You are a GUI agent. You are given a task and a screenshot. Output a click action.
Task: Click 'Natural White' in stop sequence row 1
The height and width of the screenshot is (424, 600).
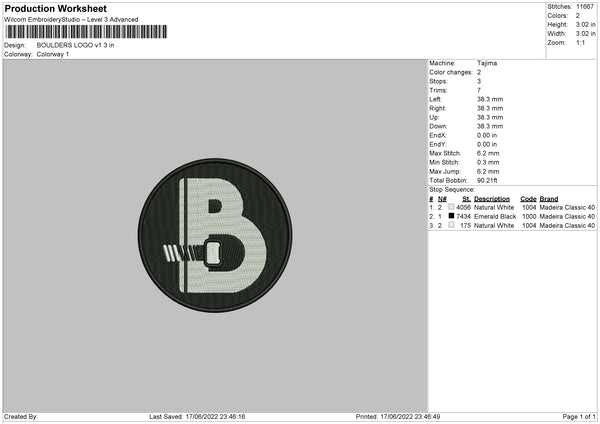point(494,207)
